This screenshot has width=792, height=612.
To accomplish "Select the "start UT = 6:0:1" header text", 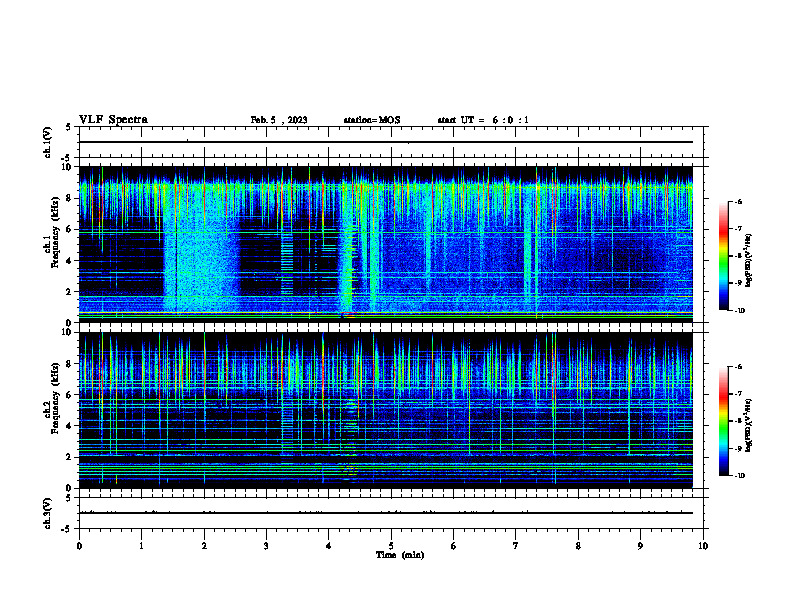I will [483, 120].
